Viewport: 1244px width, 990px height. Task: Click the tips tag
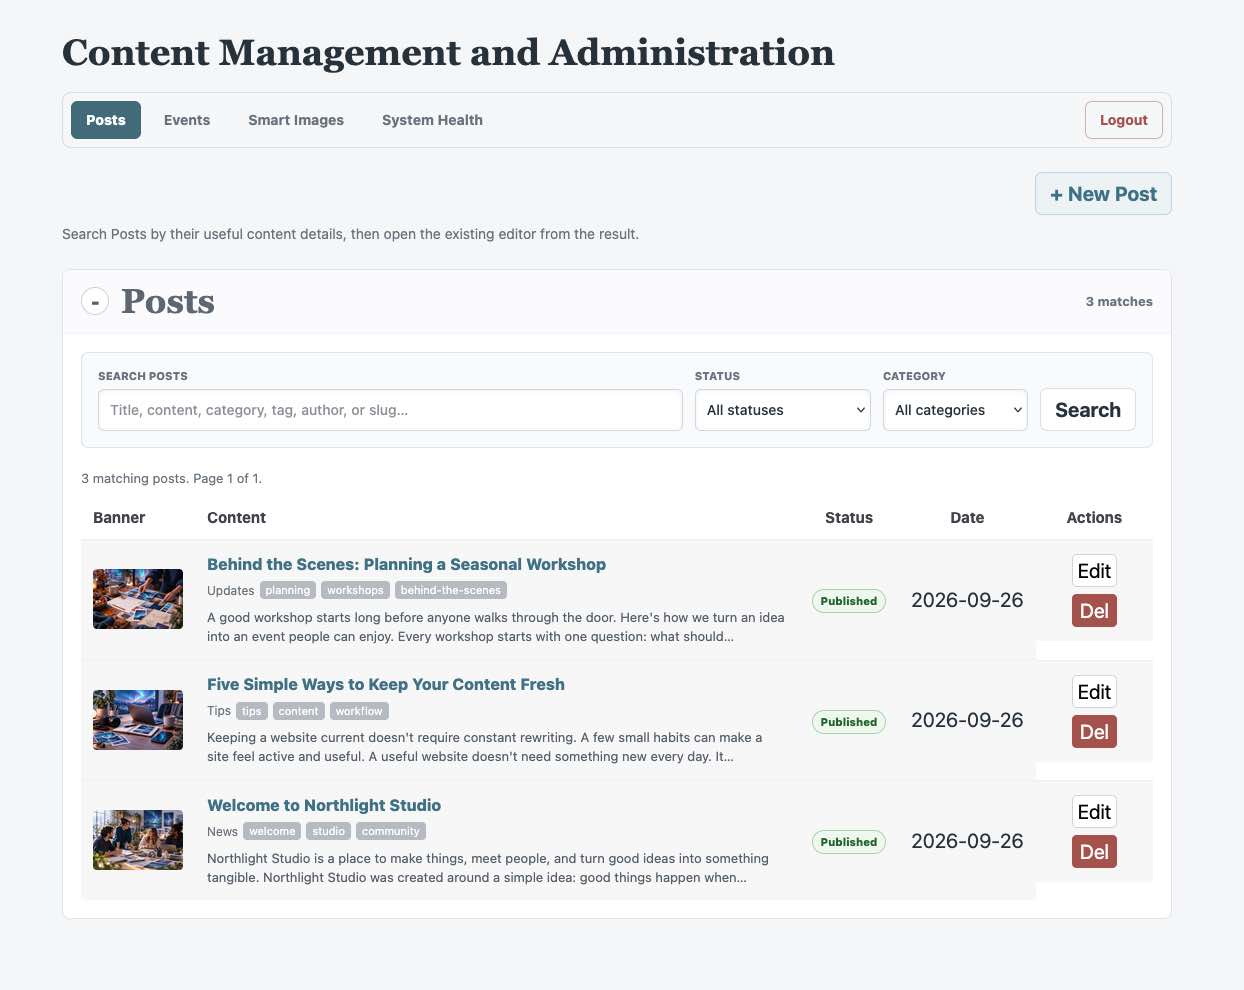point(252,711)
